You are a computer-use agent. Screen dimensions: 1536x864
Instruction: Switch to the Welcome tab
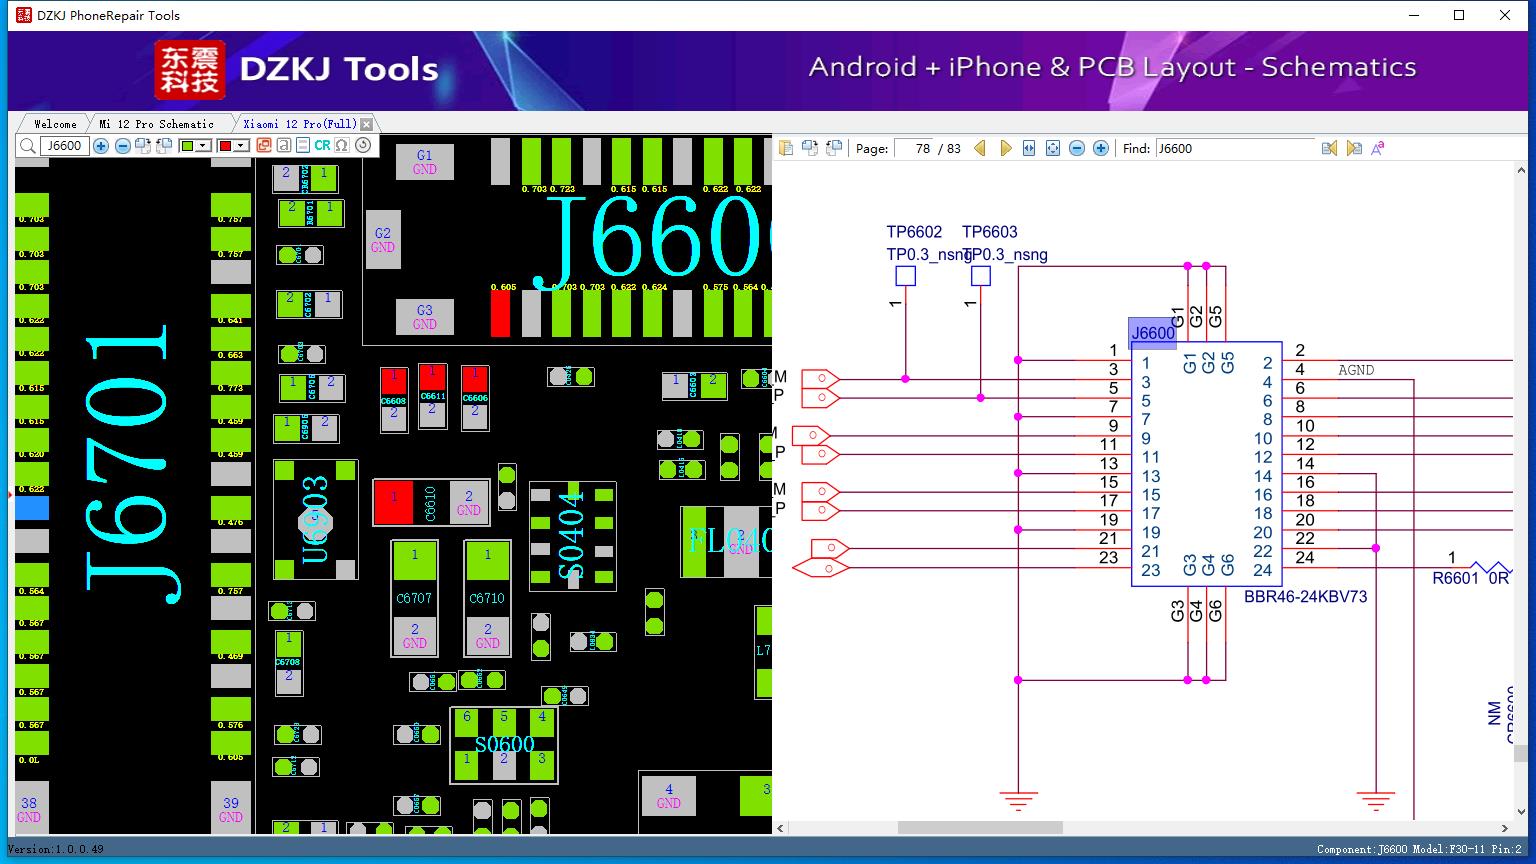tap(55, 124)
